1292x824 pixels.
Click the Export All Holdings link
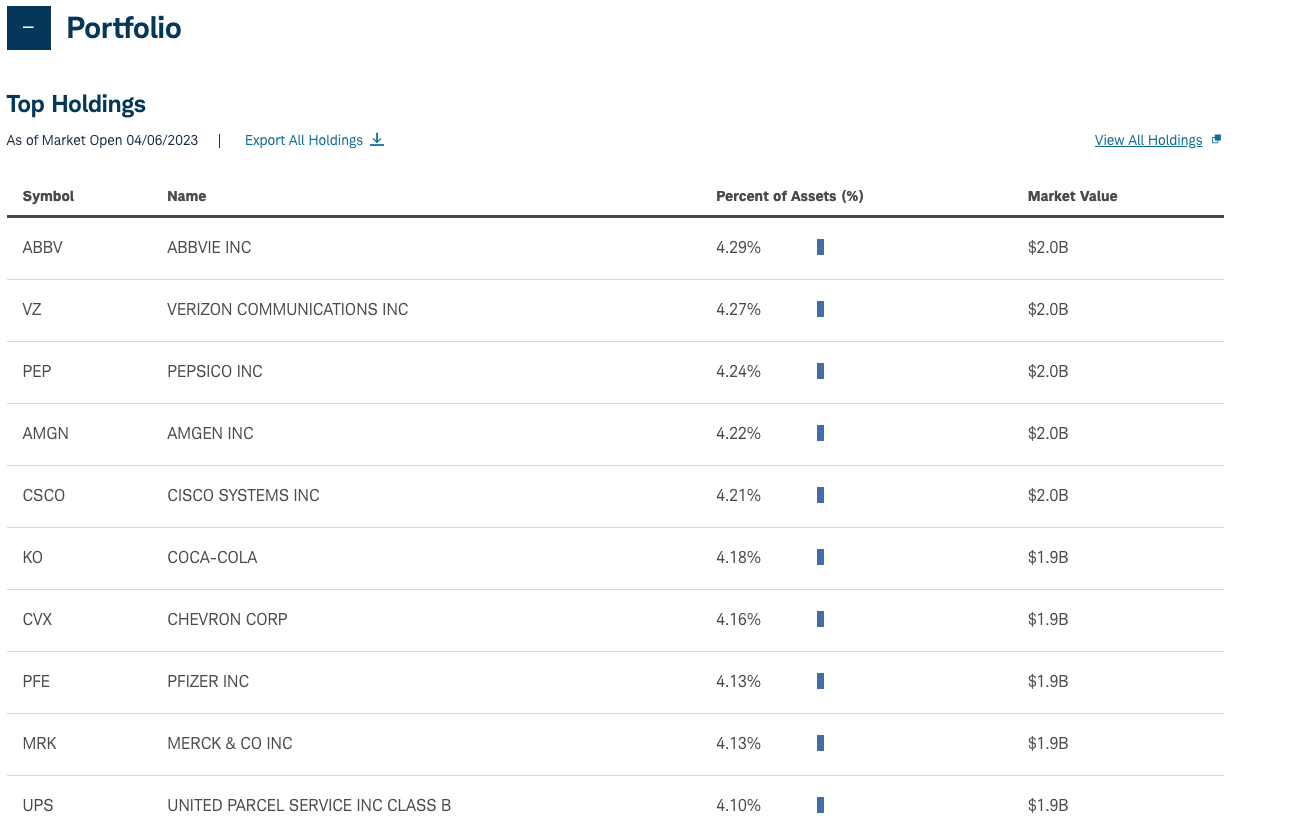coord(304,140)
